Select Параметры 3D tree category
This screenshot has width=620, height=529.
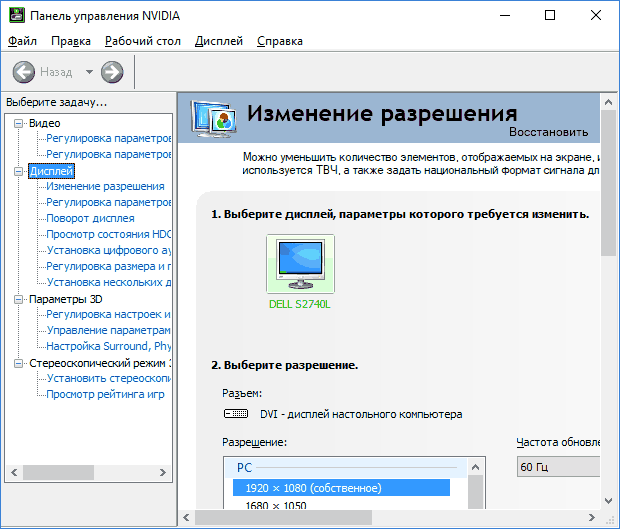tap(66, 299)
